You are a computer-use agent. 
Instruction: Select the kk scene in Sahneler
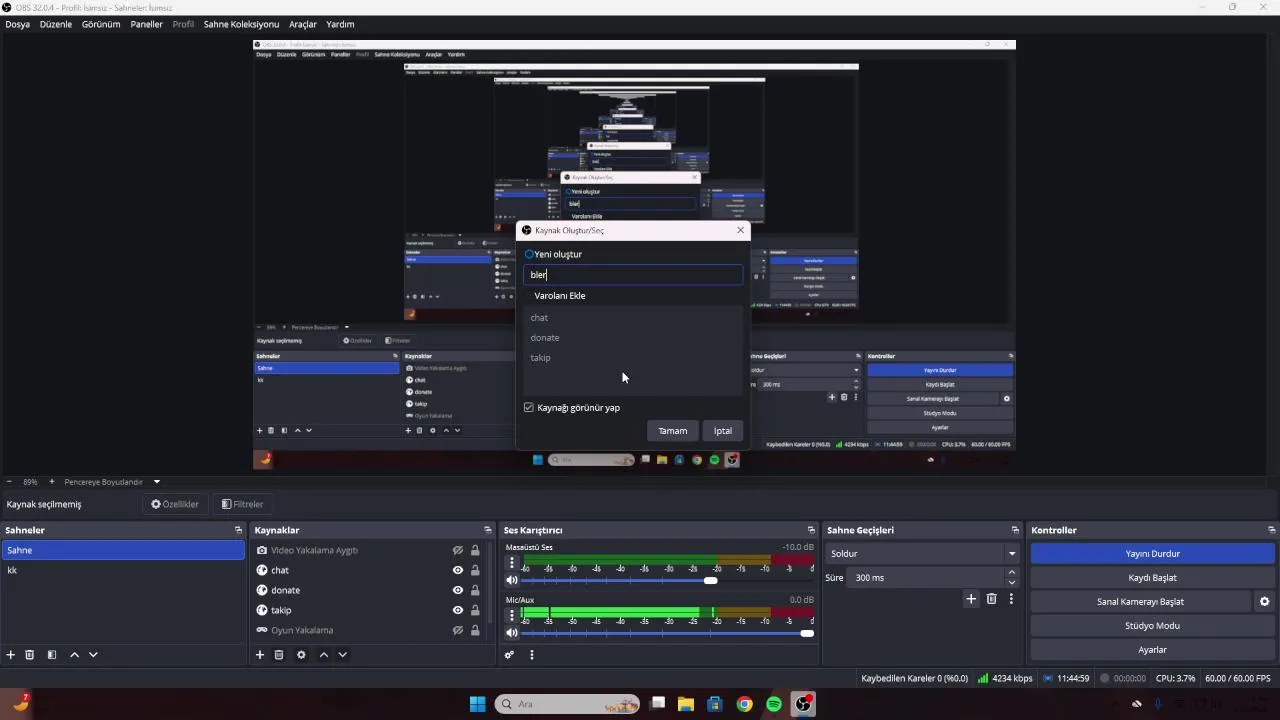123,570
